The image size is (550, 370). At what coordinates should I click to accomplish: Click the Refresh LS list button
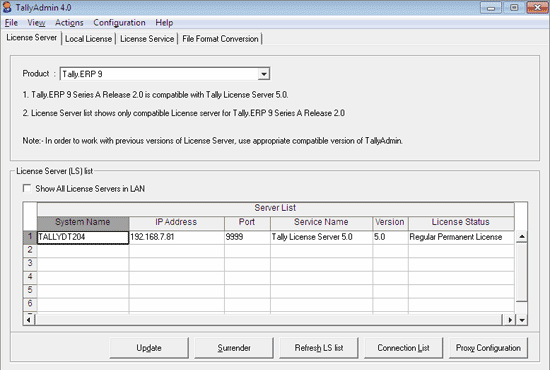[x=319, y=348]
